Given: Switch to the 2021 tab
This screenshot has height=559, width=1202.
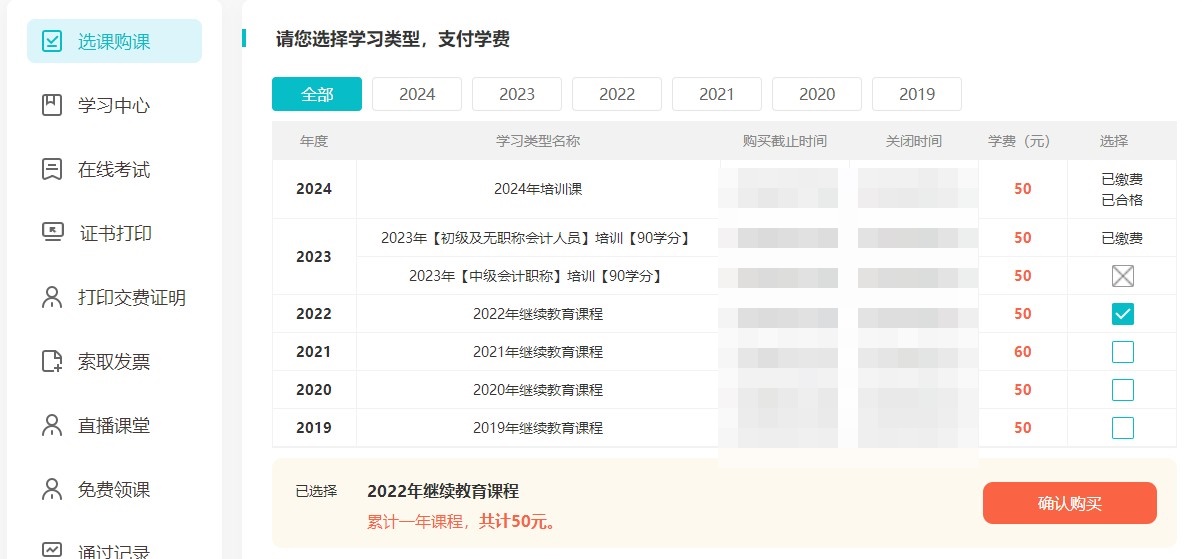Looking at the screenshot, I should 717,94.
